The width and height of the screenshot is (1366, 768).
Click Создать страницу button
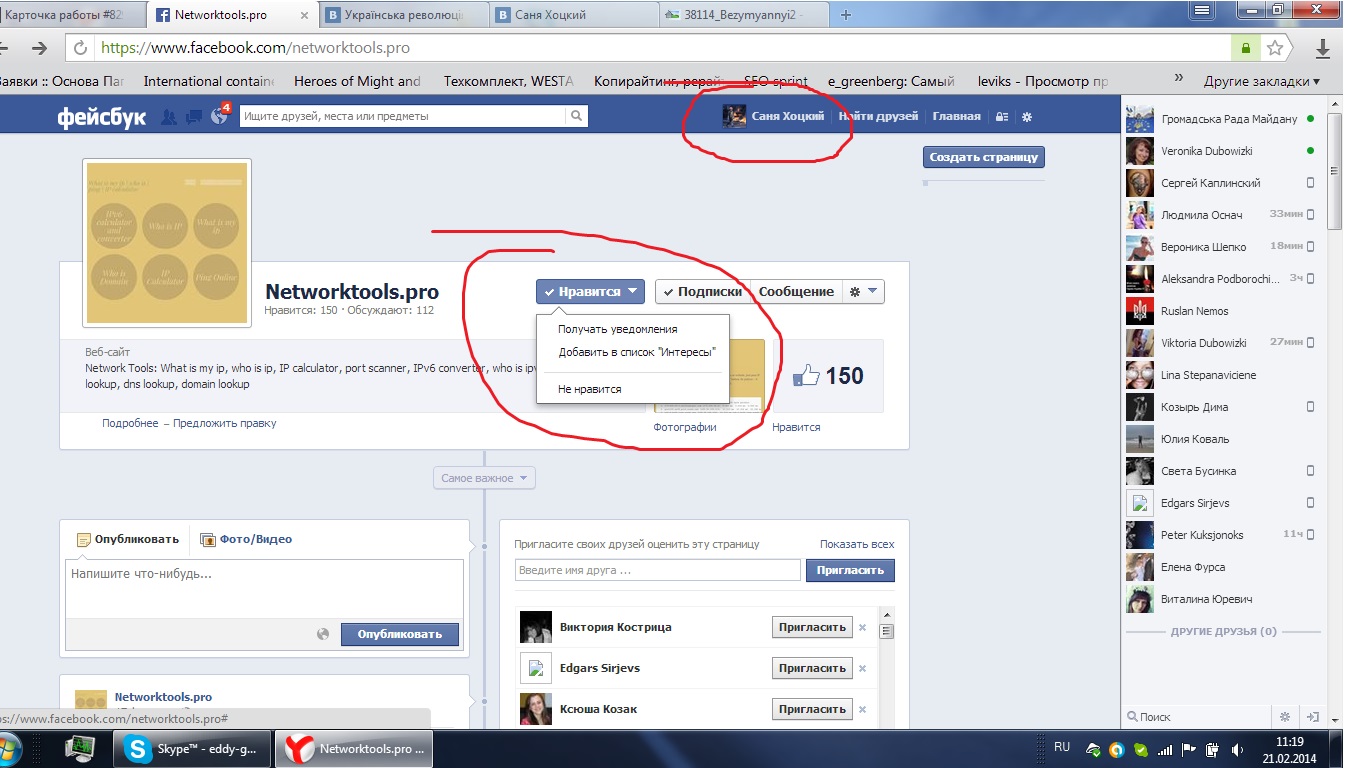coord(984,157)
